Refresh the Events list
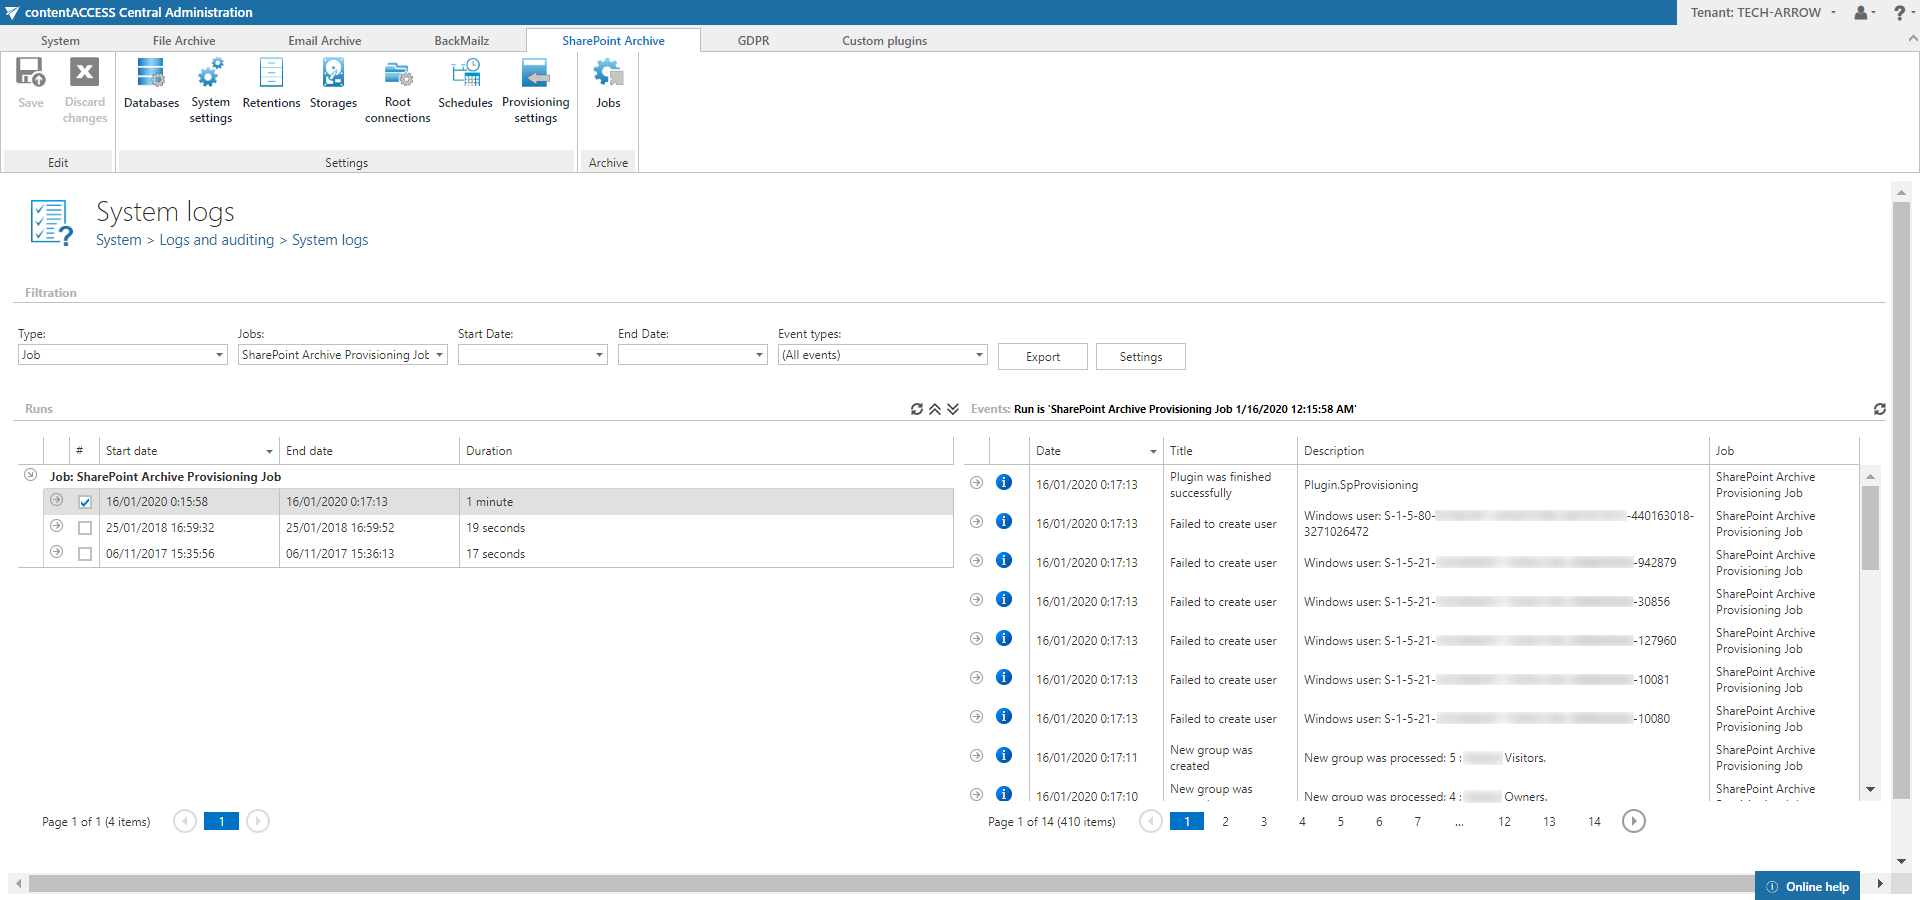The image size is (1920, 900). click(x=1879, y=409)
